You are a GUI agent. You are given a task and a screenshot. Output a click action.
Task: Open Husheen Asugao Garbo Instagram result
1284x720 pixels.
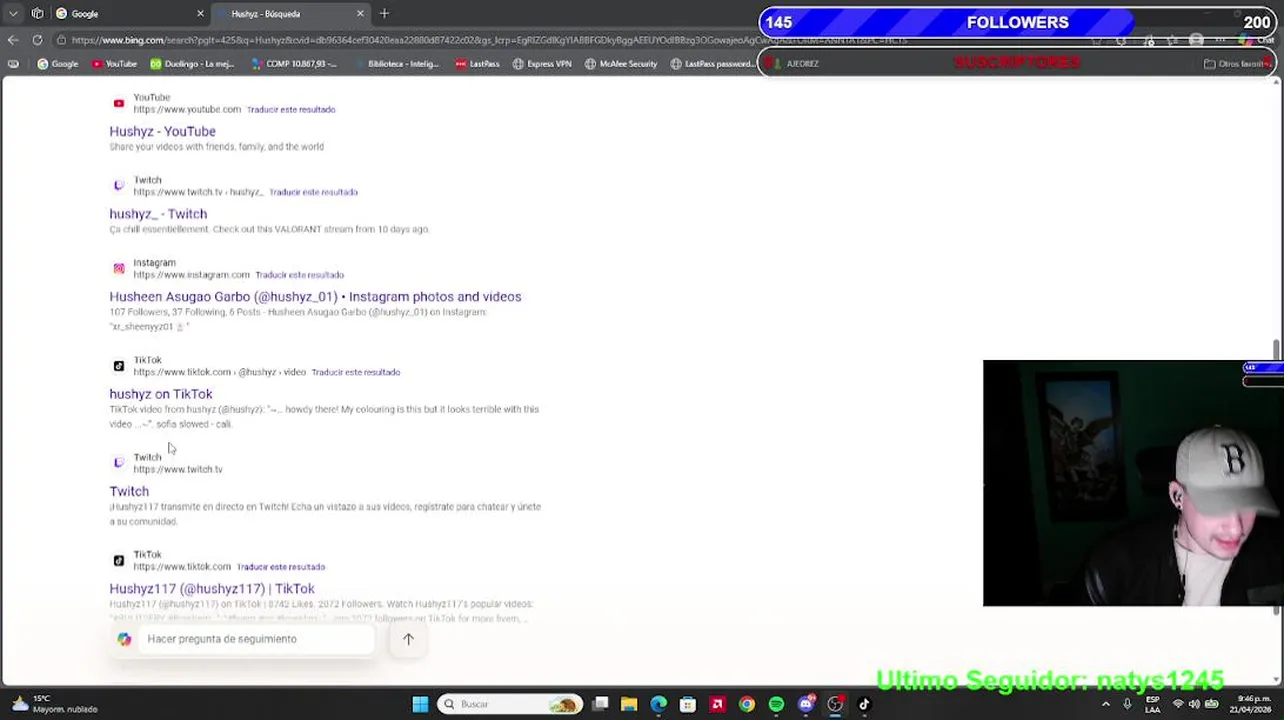[x=315, y=297]
